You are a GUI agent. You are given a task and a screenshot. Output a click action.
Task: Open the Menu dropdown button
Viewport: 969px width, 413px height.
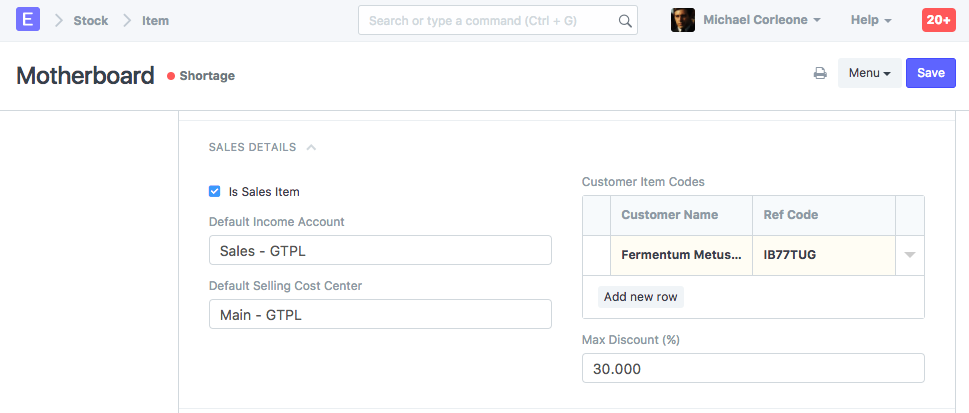[868, 73]
